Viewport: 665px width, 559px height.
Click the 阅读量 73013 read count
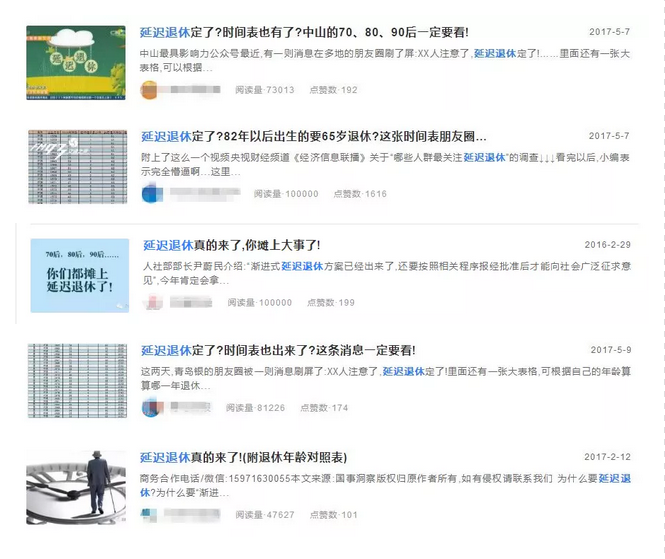[x=264, y=90]
